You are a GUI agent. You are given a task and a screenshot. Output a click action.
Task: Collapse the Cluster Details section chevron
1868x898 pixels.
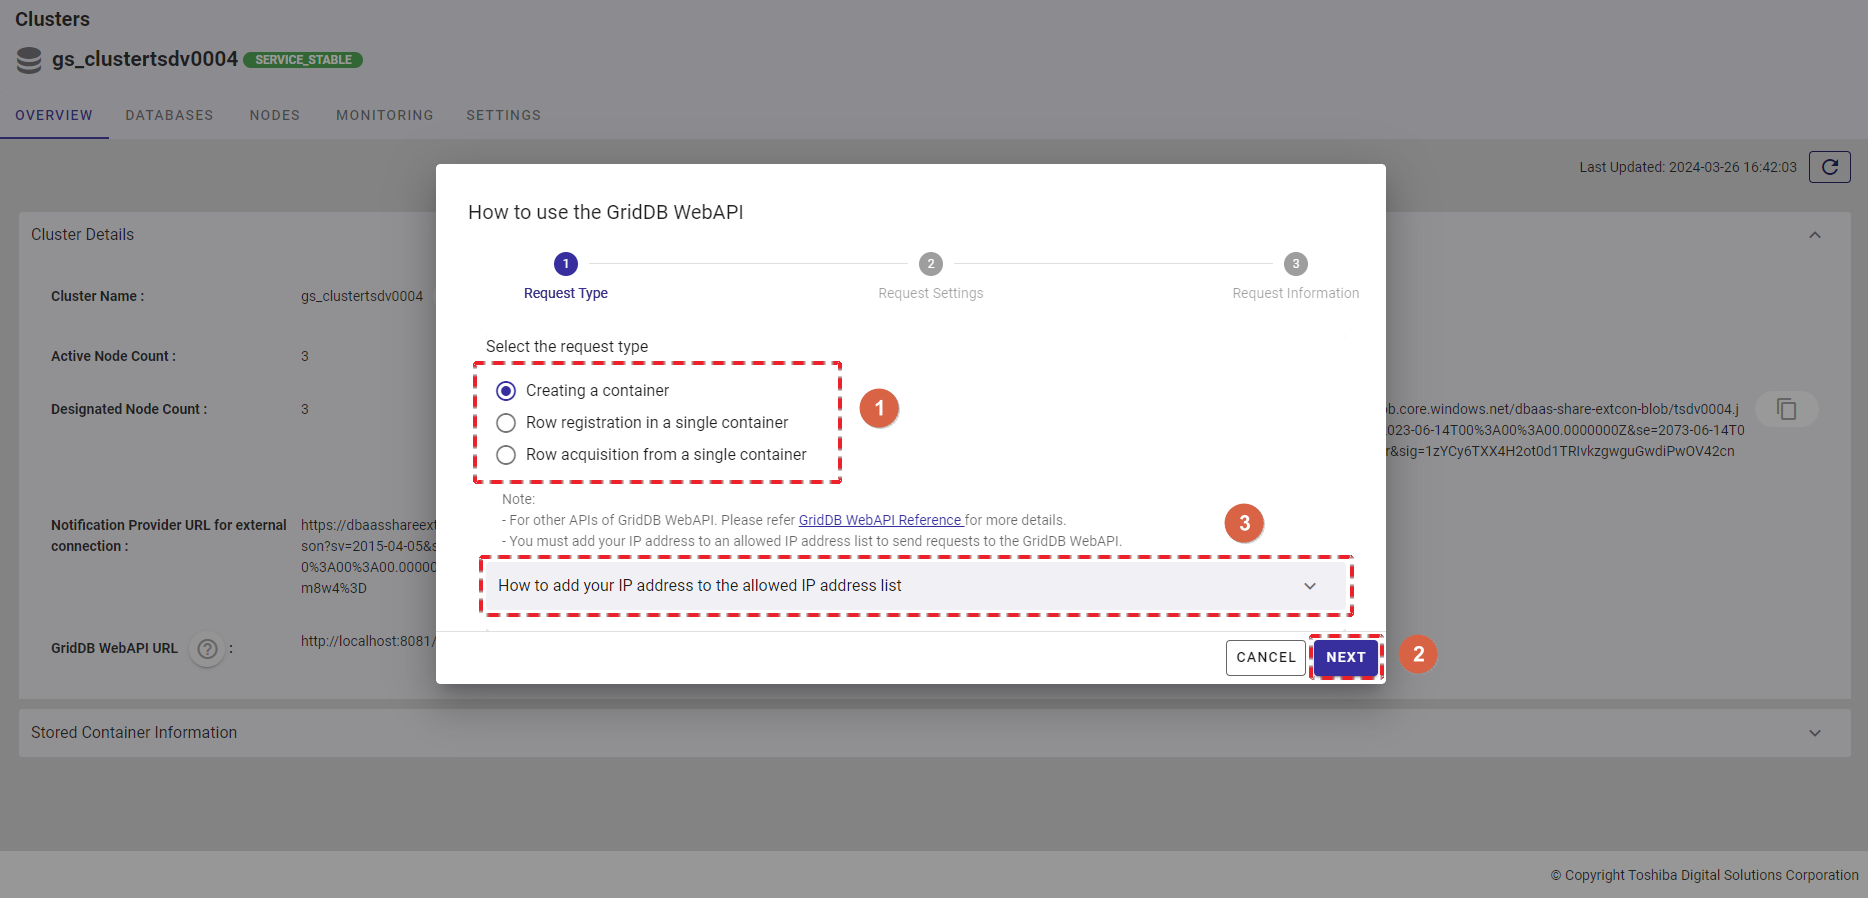(1814, 235)
